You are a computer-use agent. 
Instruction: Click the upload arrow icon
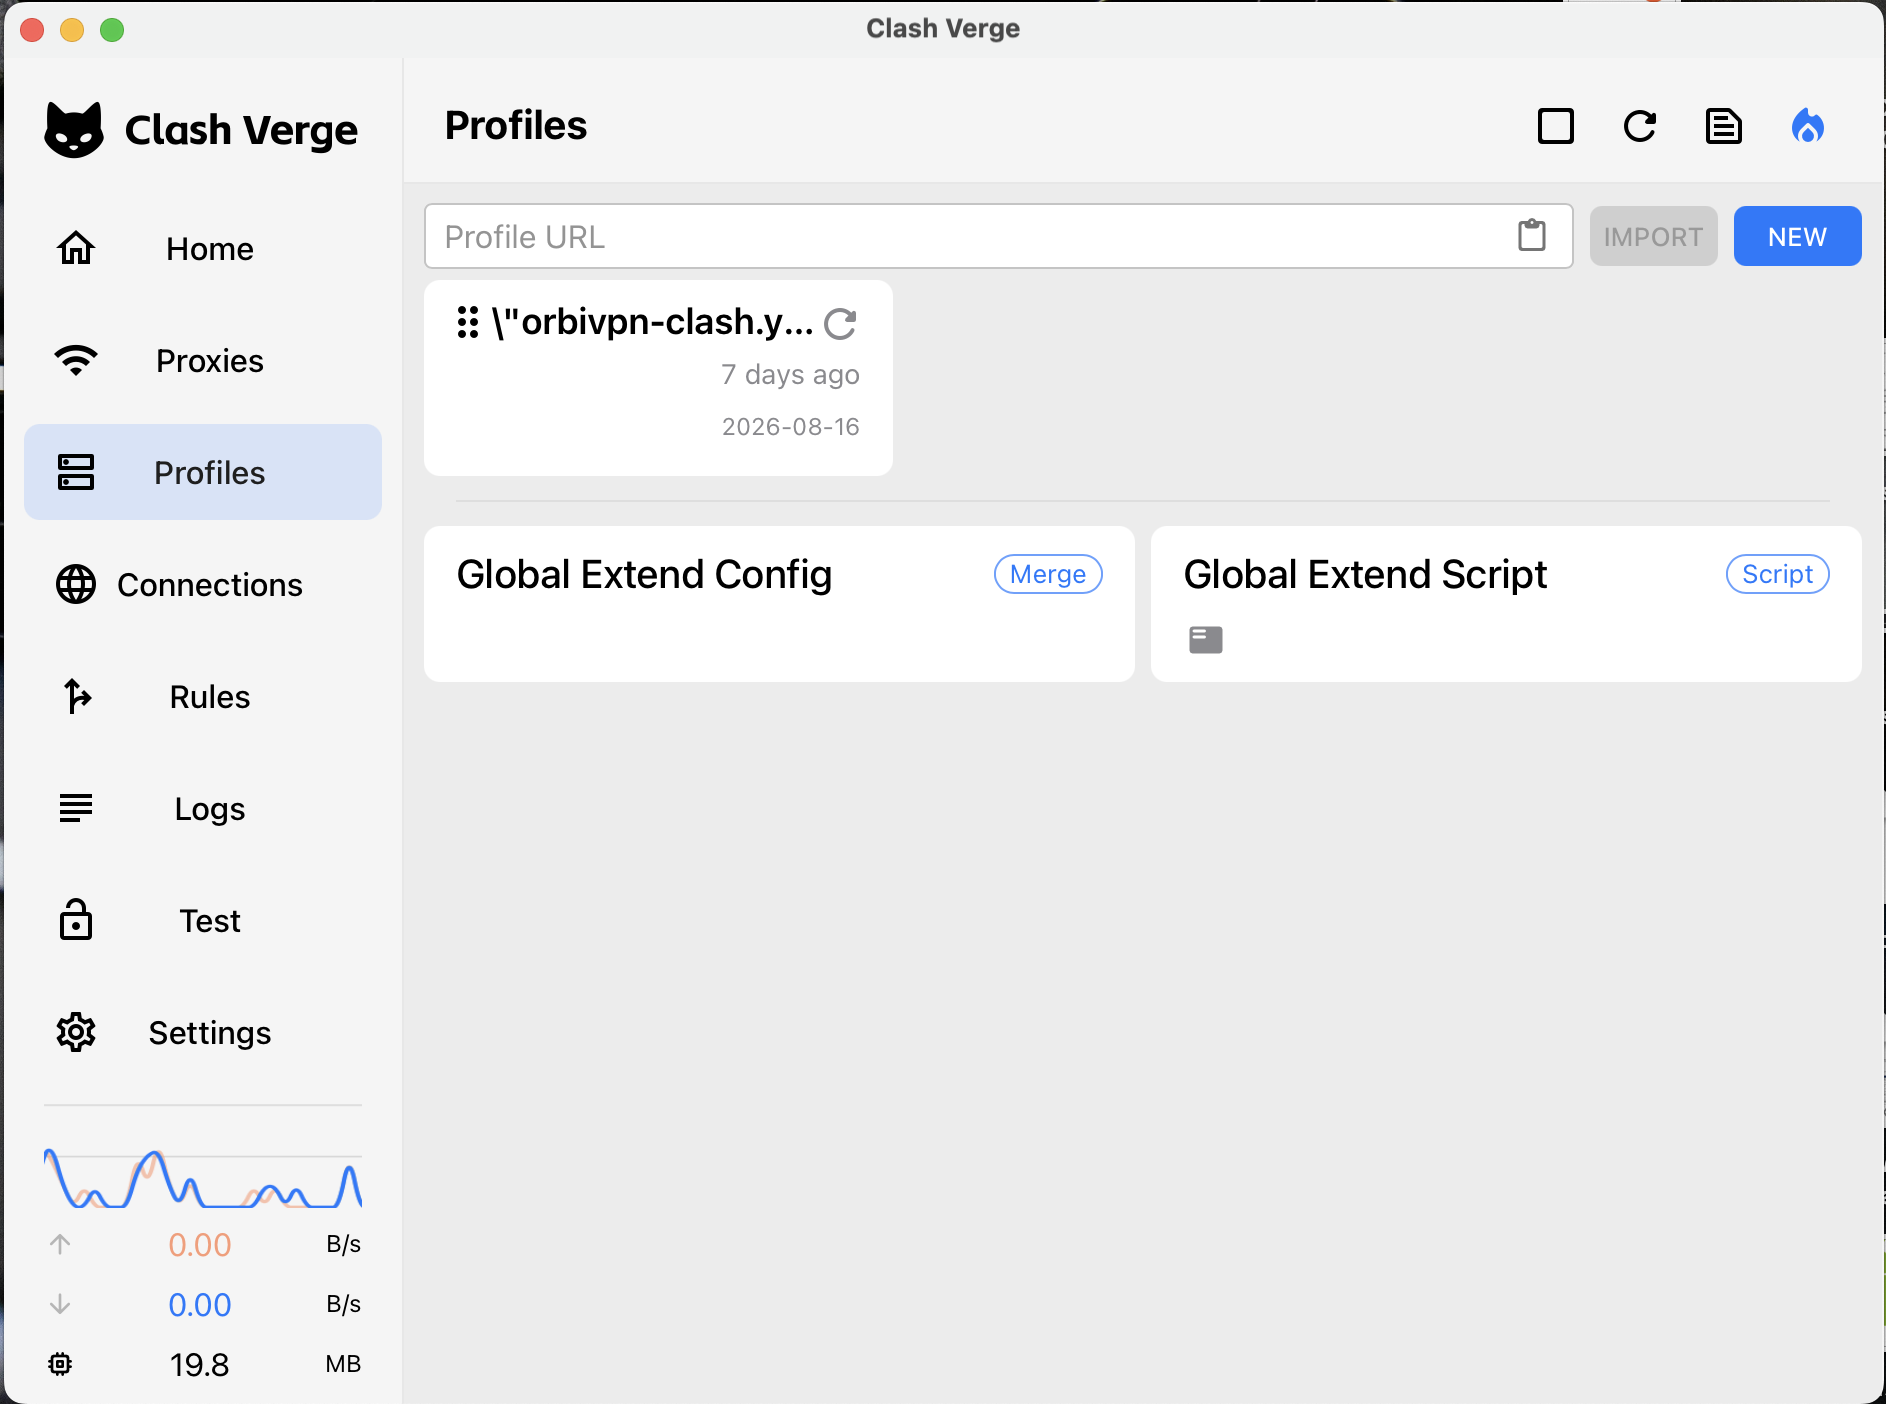[x=60, y=1244]
